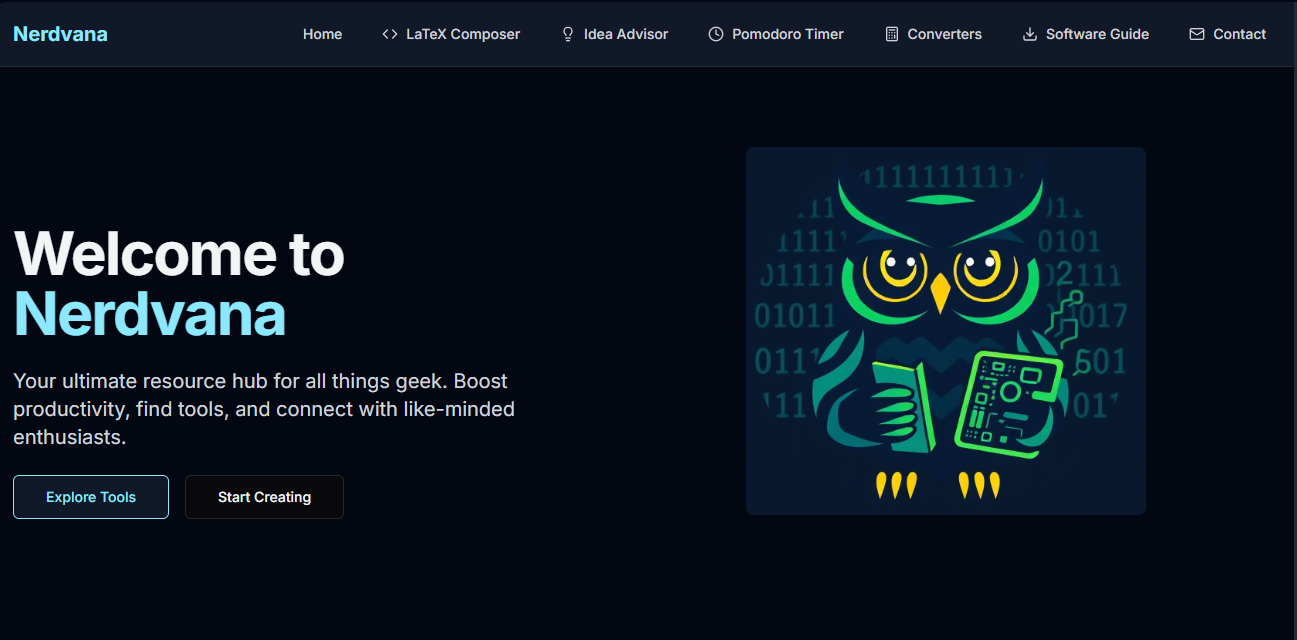Click the clock icon for Pomodoro Timer
Image resolution: width=1297 pixels, height=640 pixels.
716,34
